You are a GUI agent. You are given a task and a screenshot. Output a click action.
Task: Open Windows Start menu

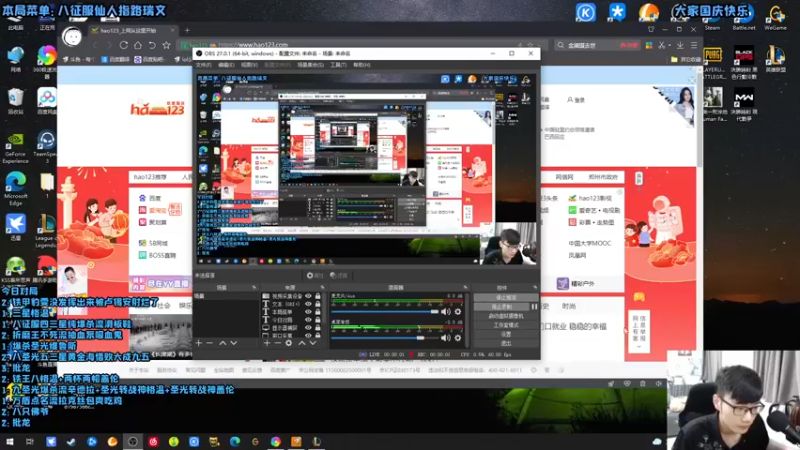click(x=10, y=441)
